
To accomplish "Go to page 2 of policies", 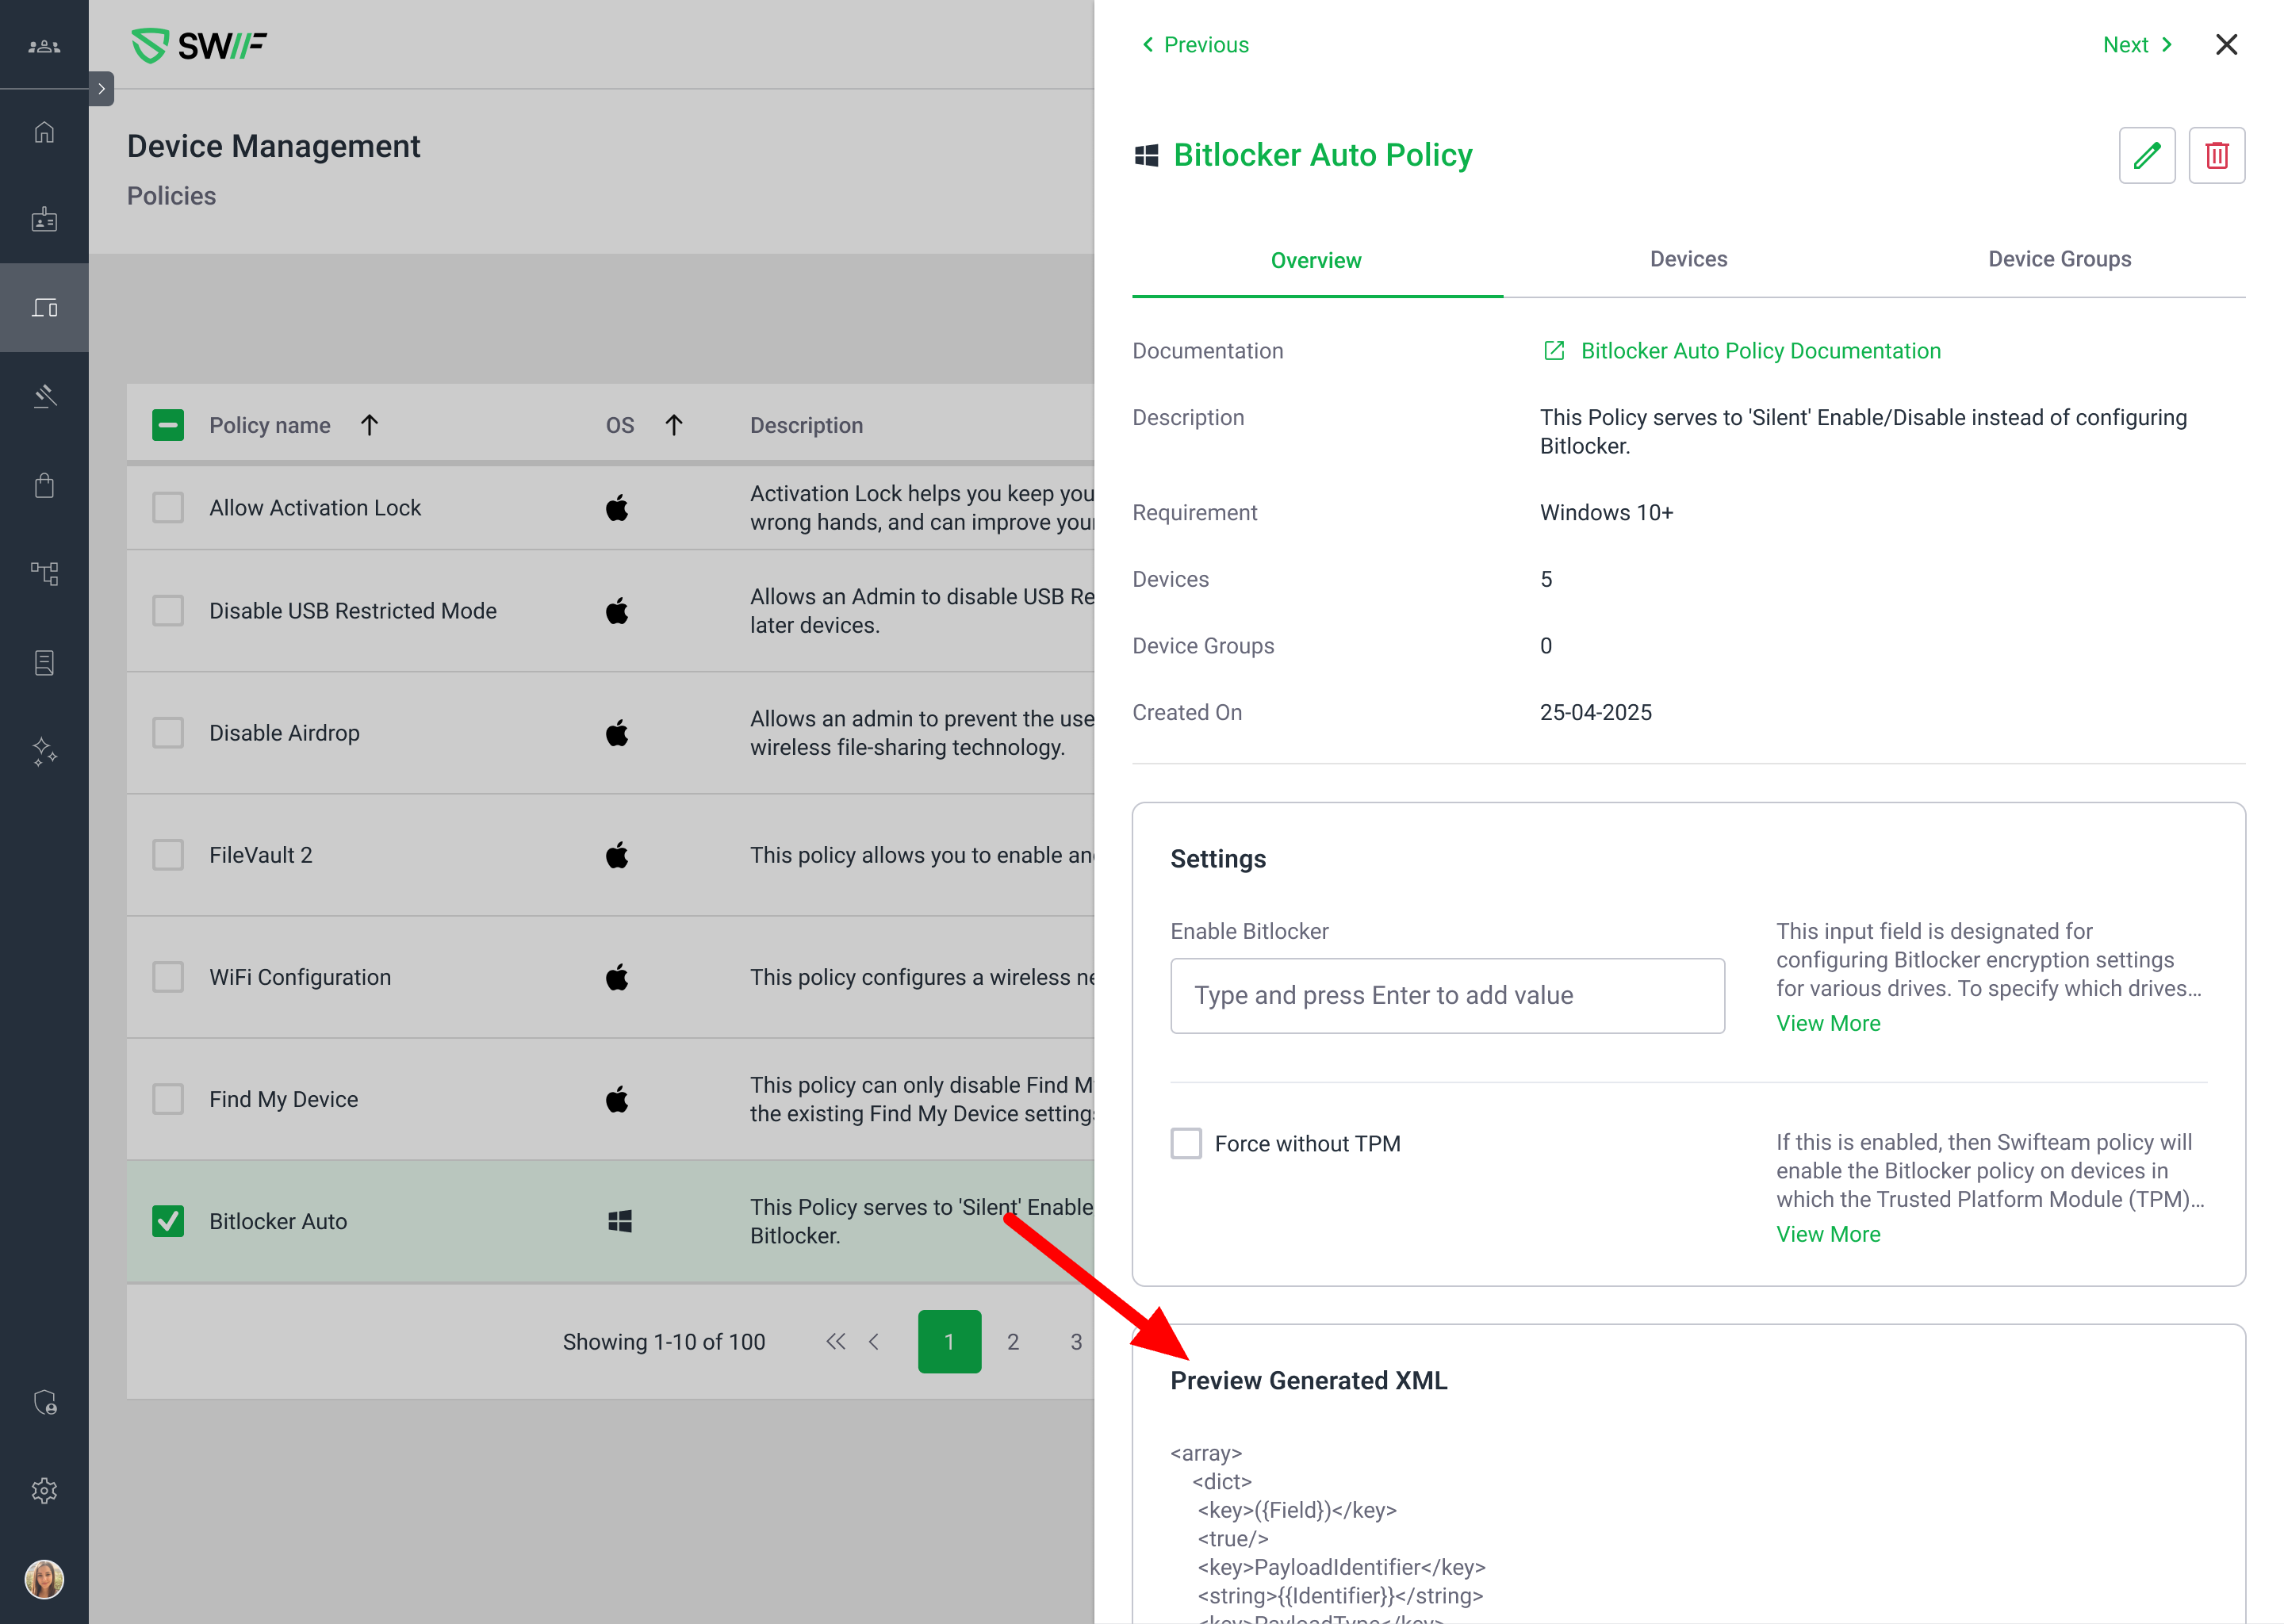I will [1012, 1342].
